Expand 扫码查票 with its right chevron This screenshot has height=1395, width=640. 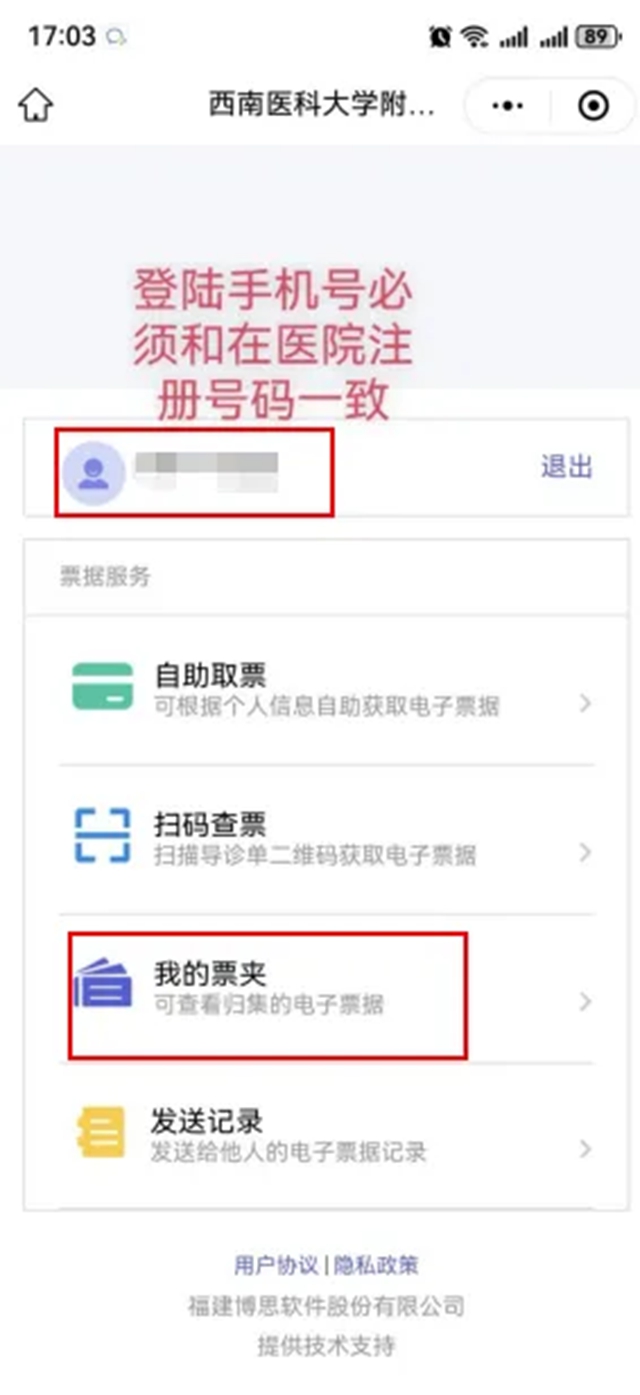586,853
